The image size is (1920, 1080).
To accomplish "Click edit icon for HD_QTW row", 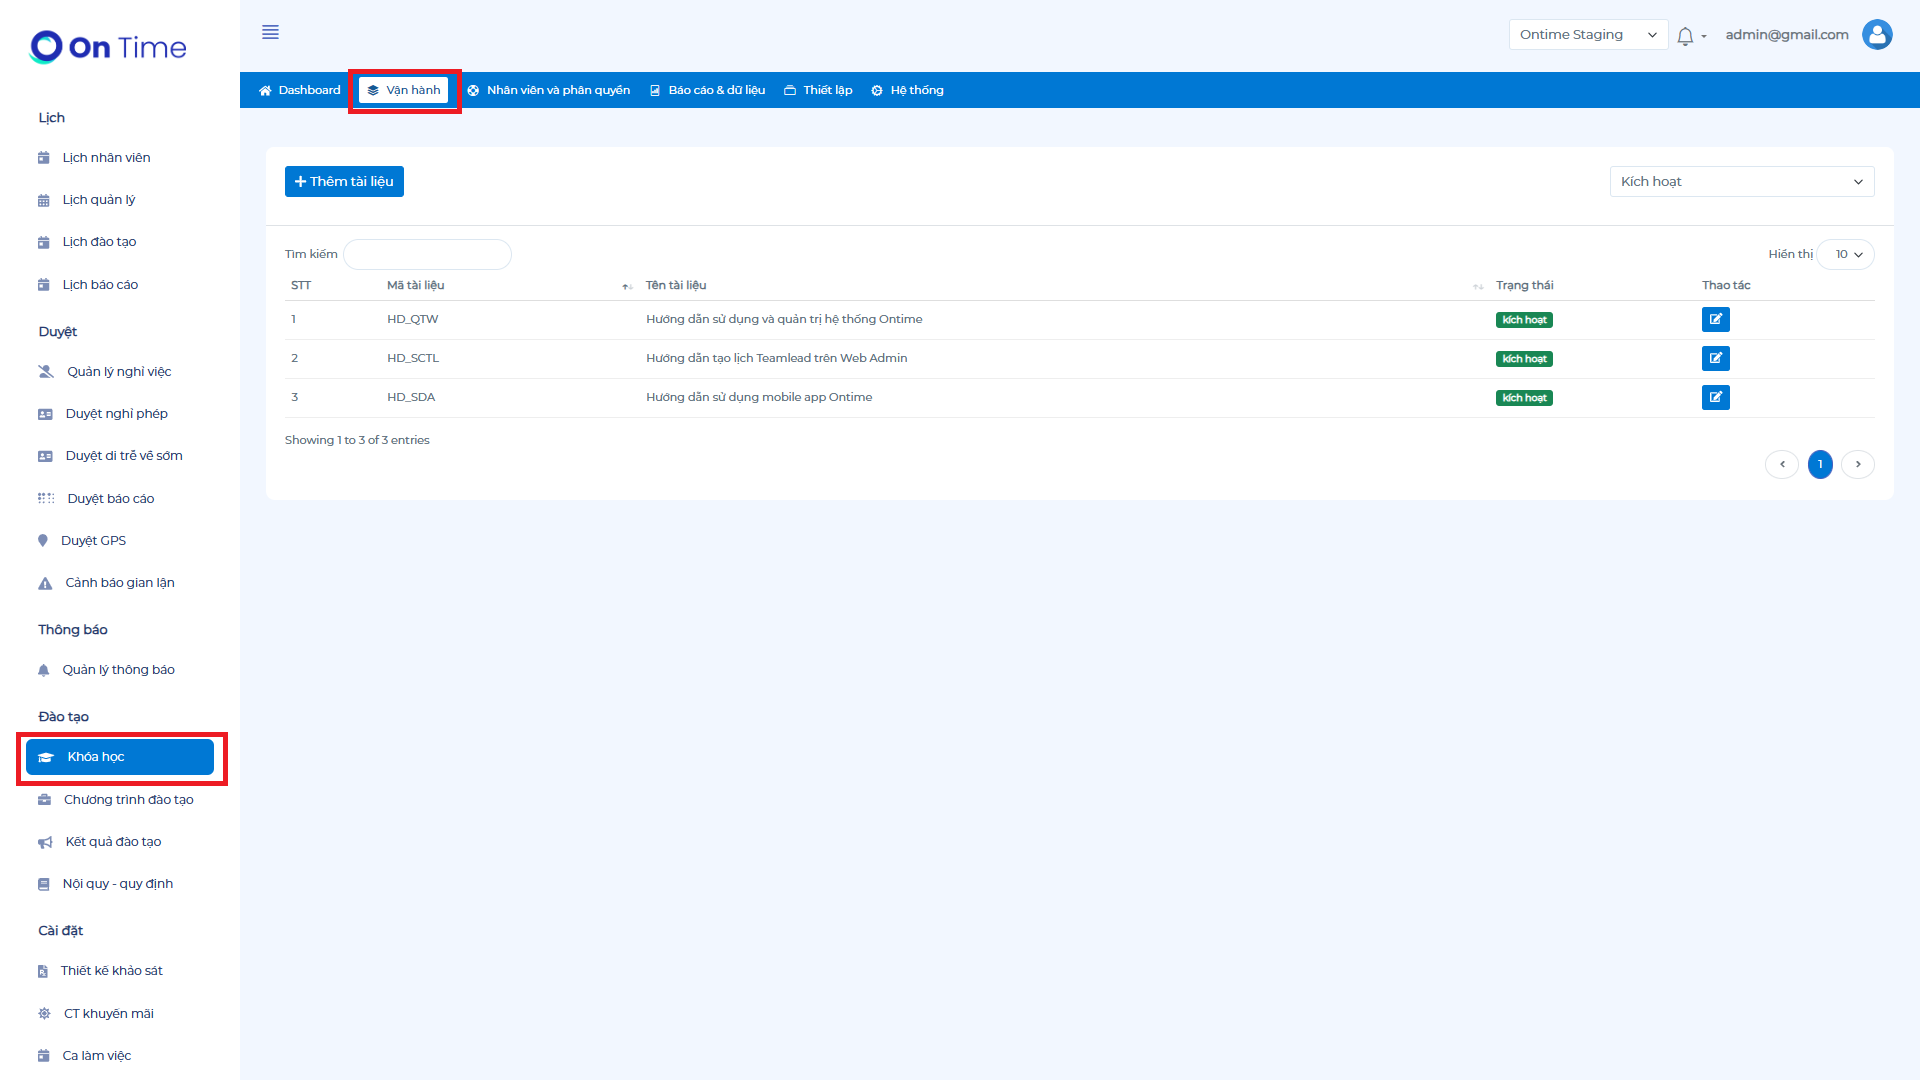I will [1715, 320].
